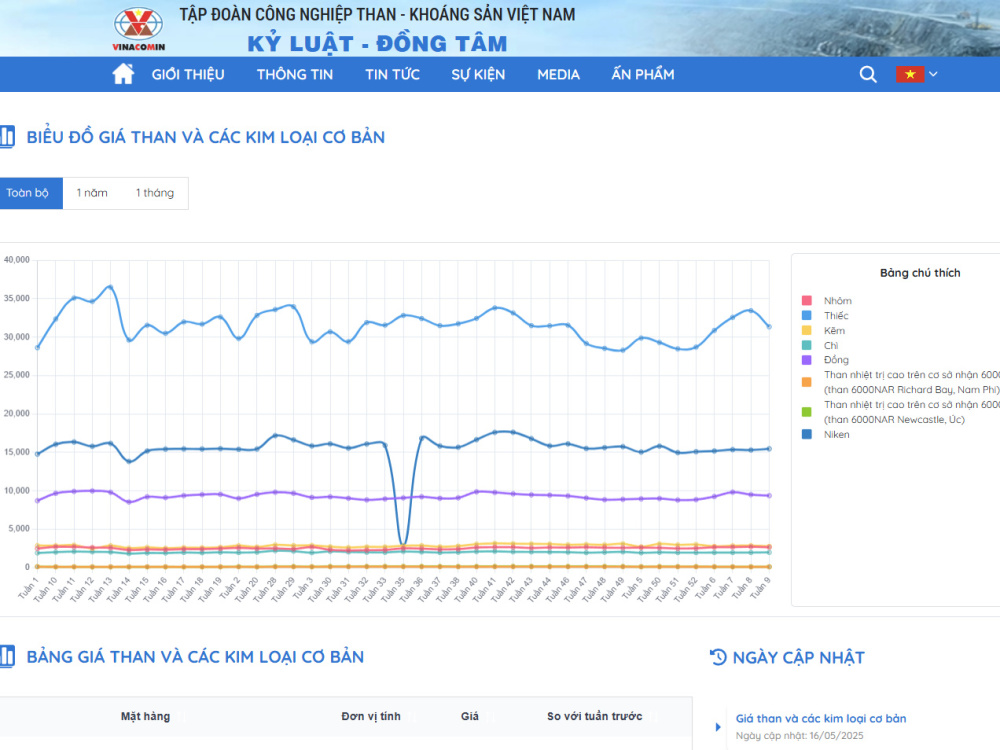Toggle Đồng series via purple swatch
Viewport: 1000px width, 750px height.
[807, 360]
